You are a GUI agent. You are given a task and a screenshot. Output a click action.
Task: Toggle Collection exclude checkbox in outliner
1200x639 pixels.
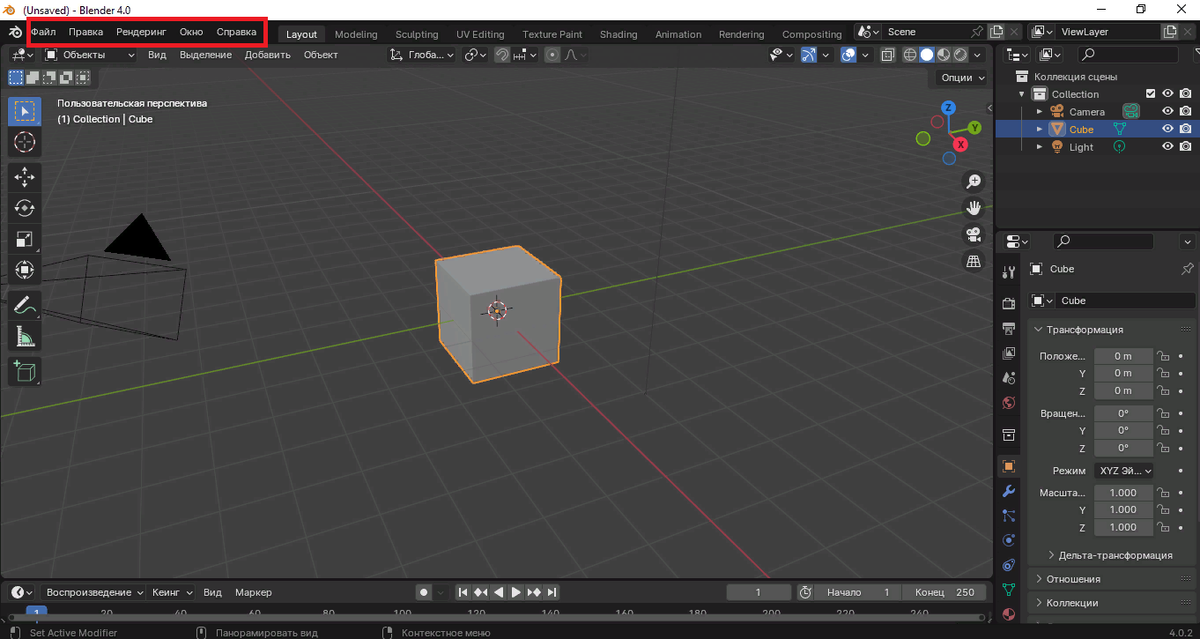(x=1150, y=94)
